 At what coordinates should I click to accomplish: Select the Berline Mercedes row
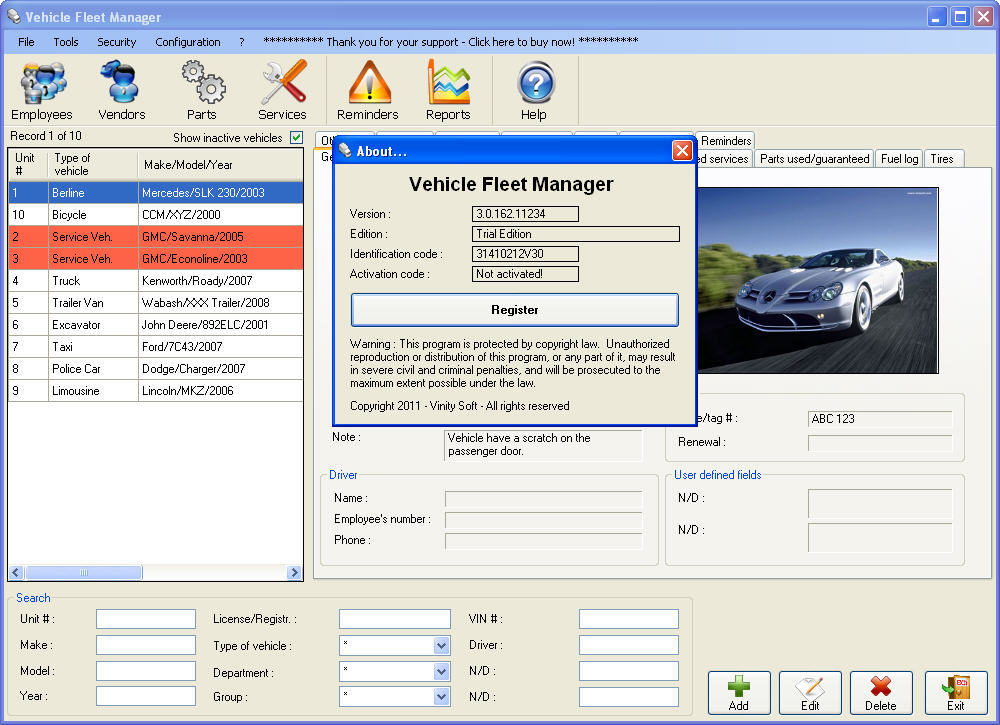[150, 190]
